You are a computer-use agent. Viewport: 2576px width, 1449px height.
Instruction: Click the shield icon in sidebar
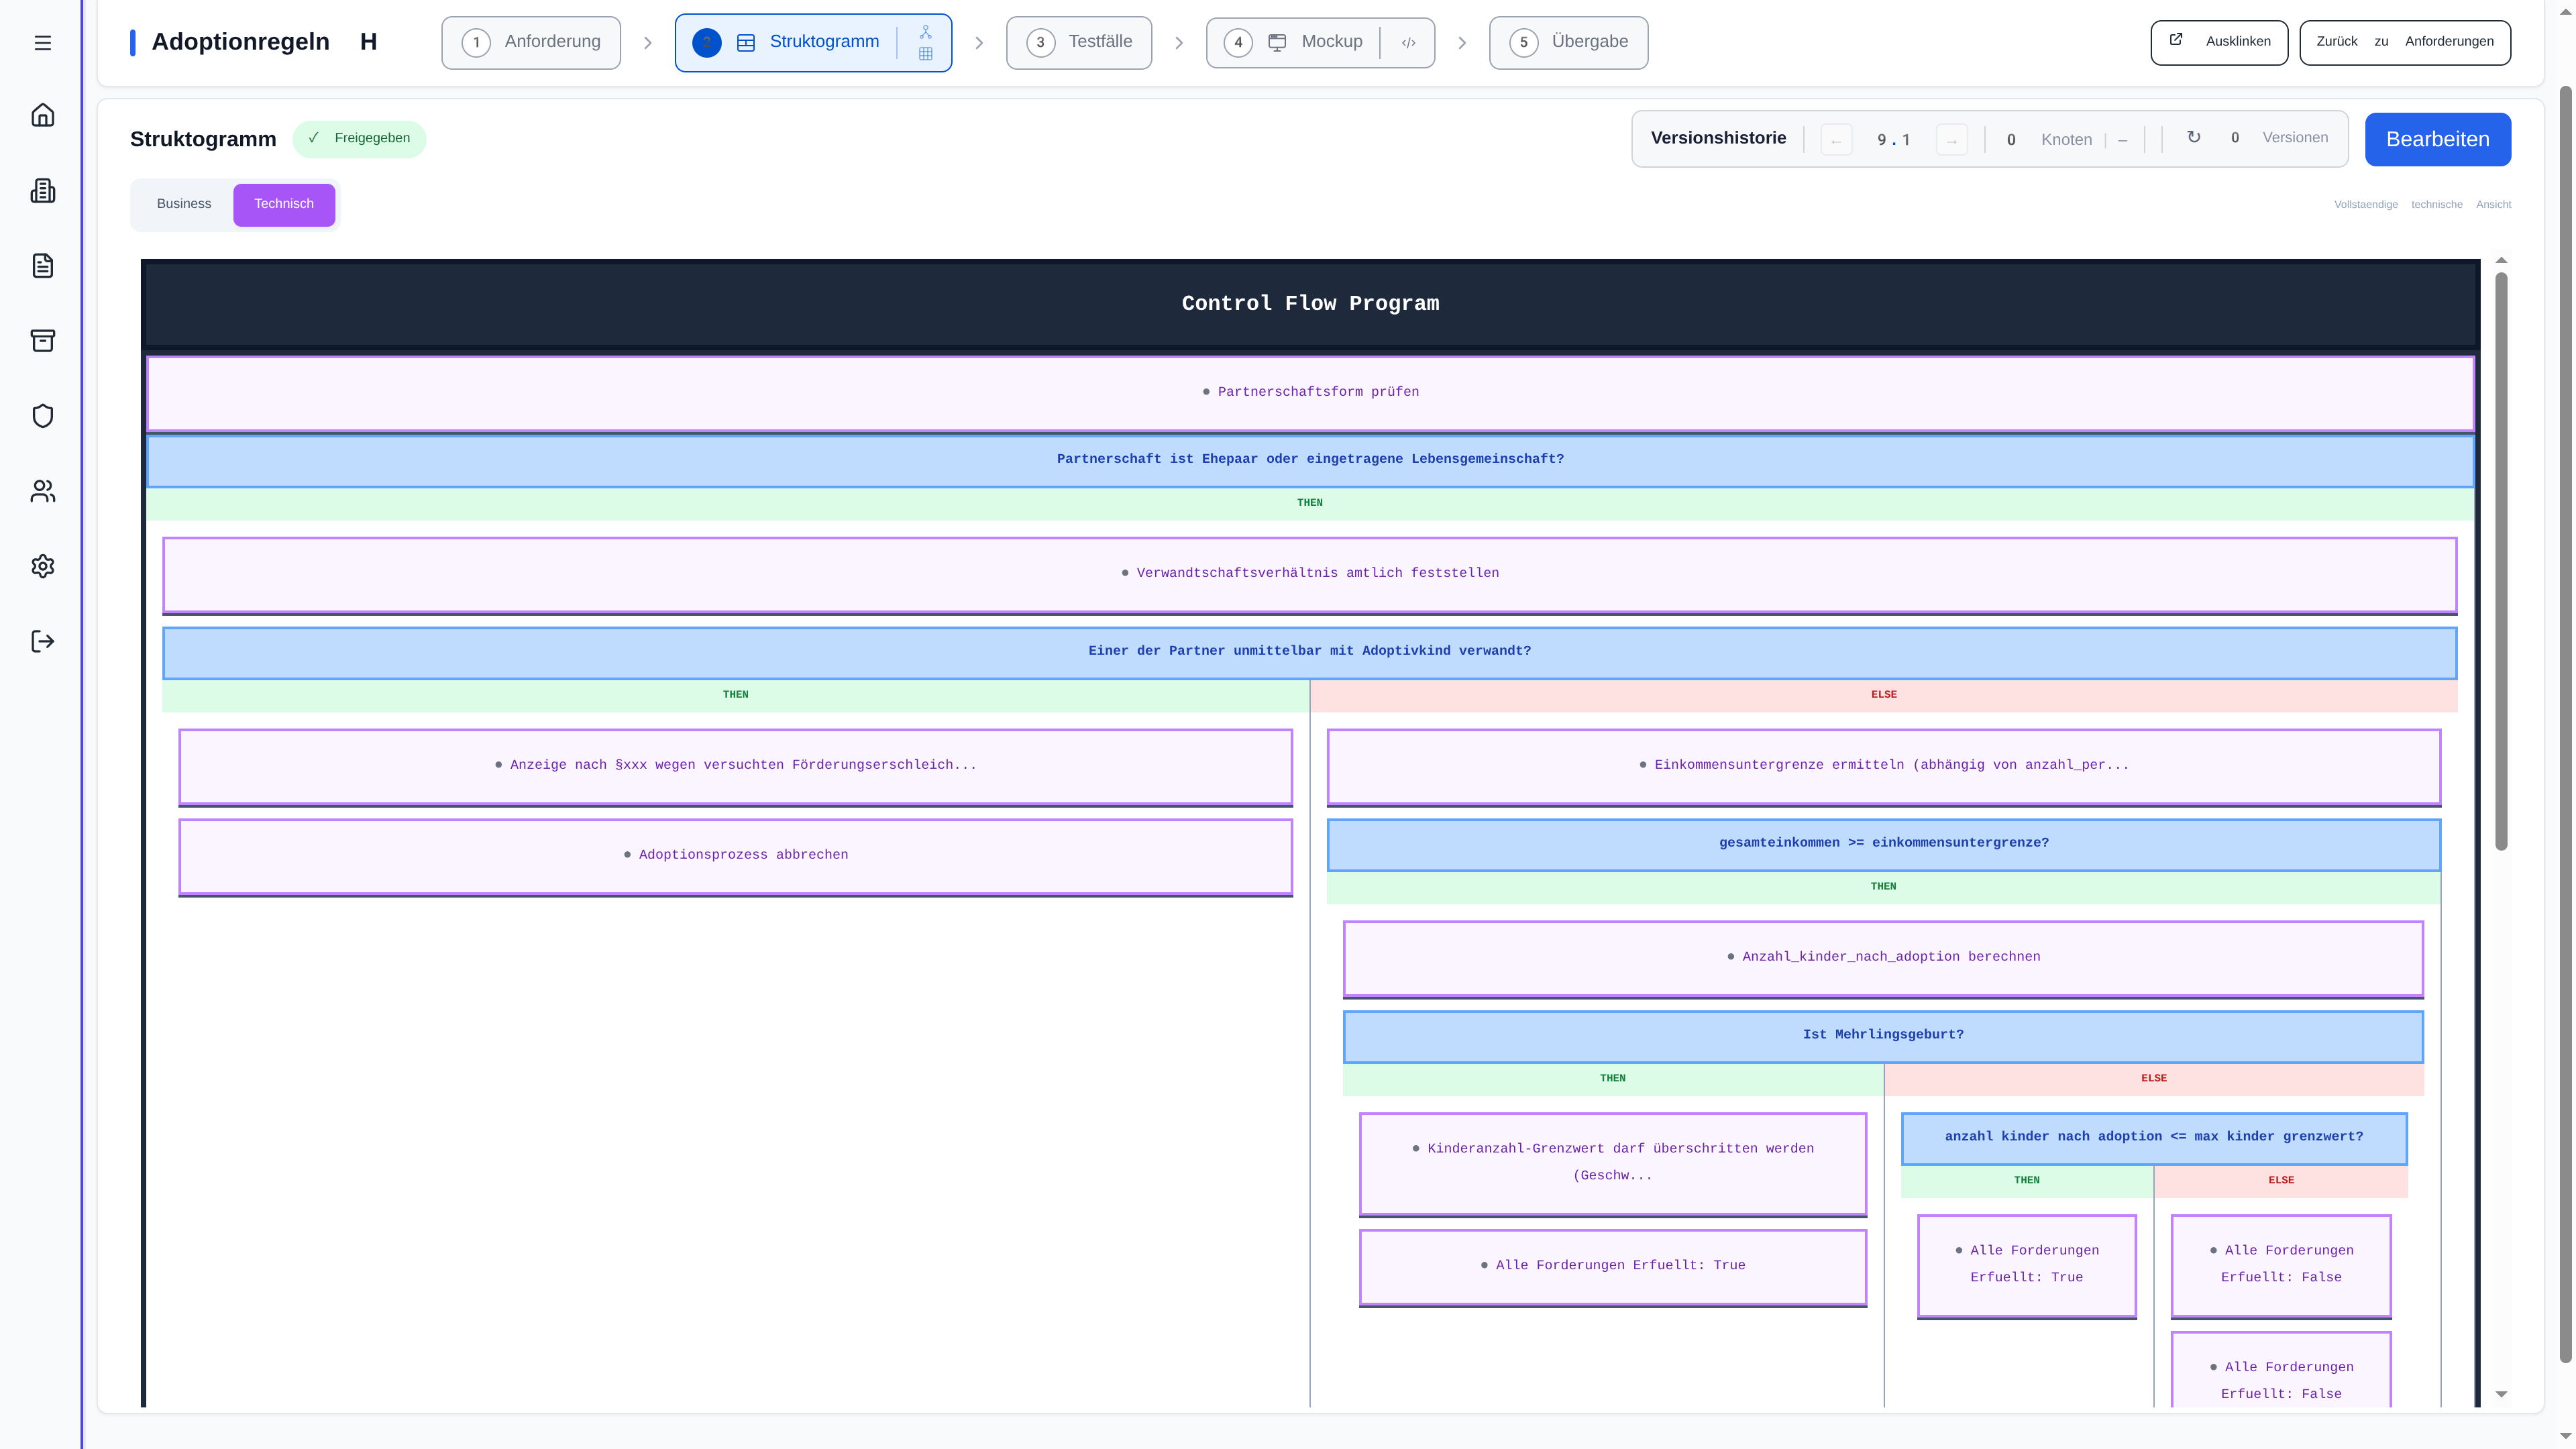click(x=42, y=416)
